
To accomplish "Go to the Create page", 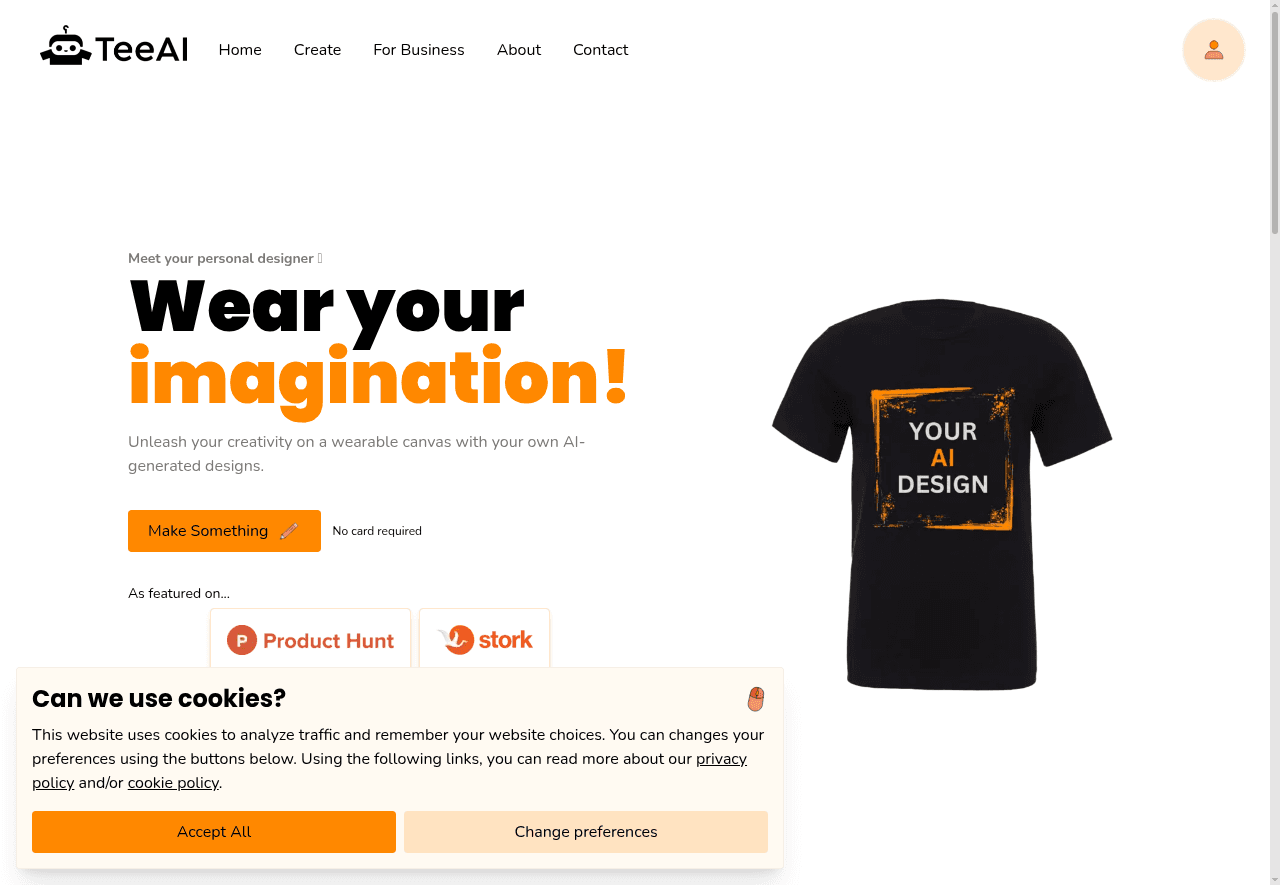I will [317, 50].
